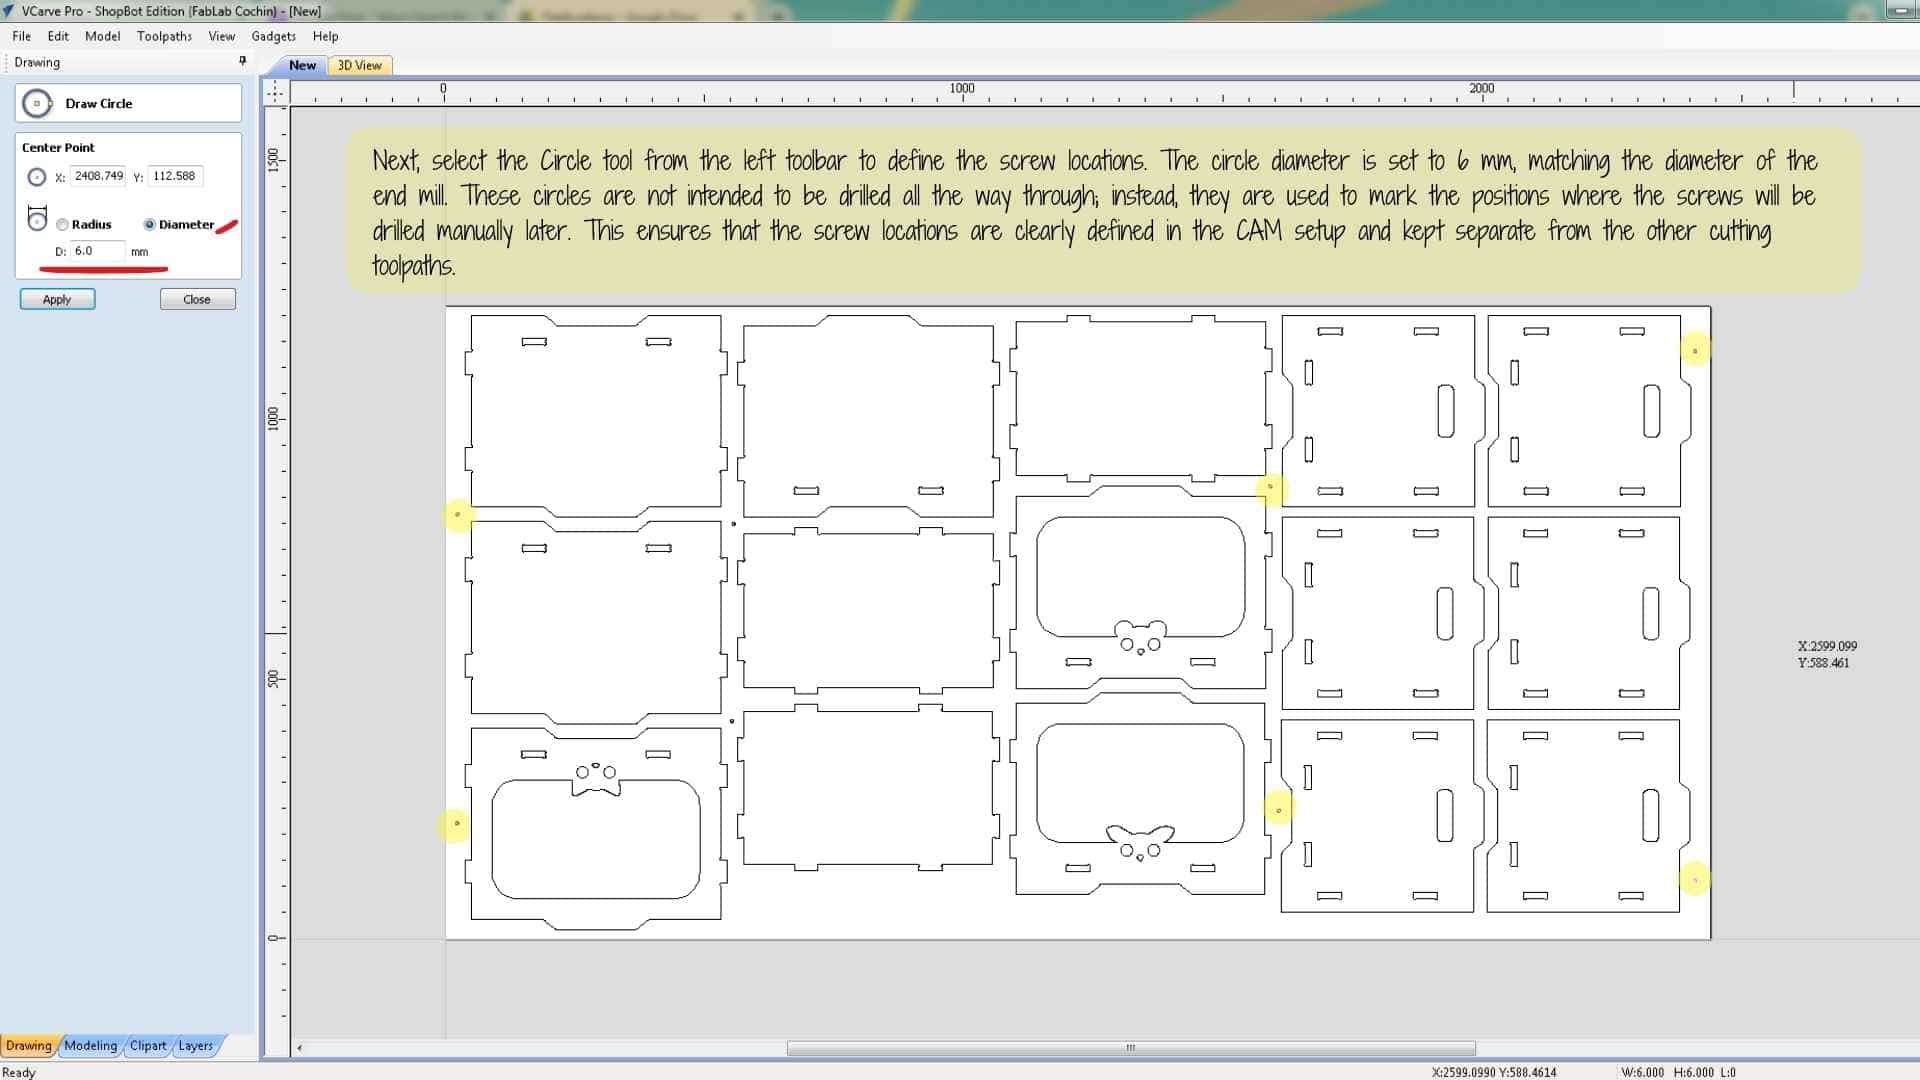
Task: Click the X center coordinate field
Action: [98, 176]
